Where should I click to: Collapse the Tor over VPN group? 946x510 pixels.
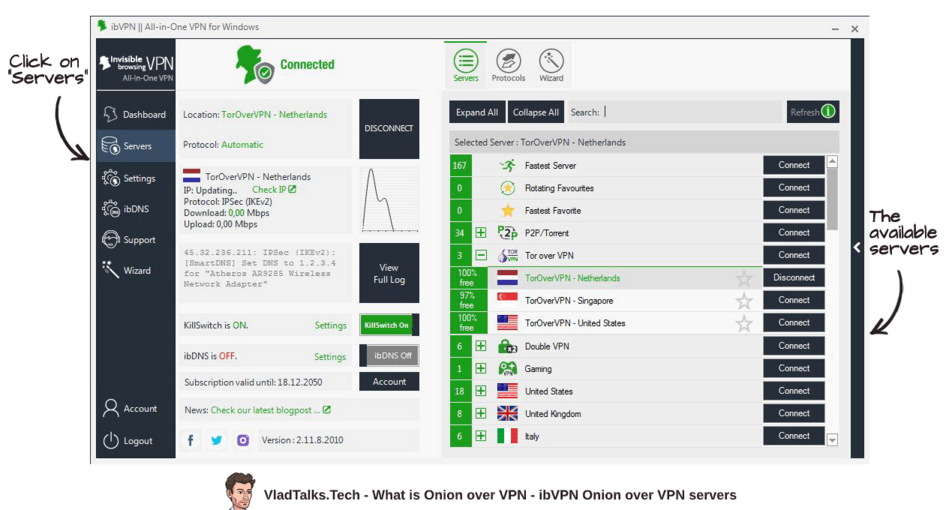pos(481,255)
